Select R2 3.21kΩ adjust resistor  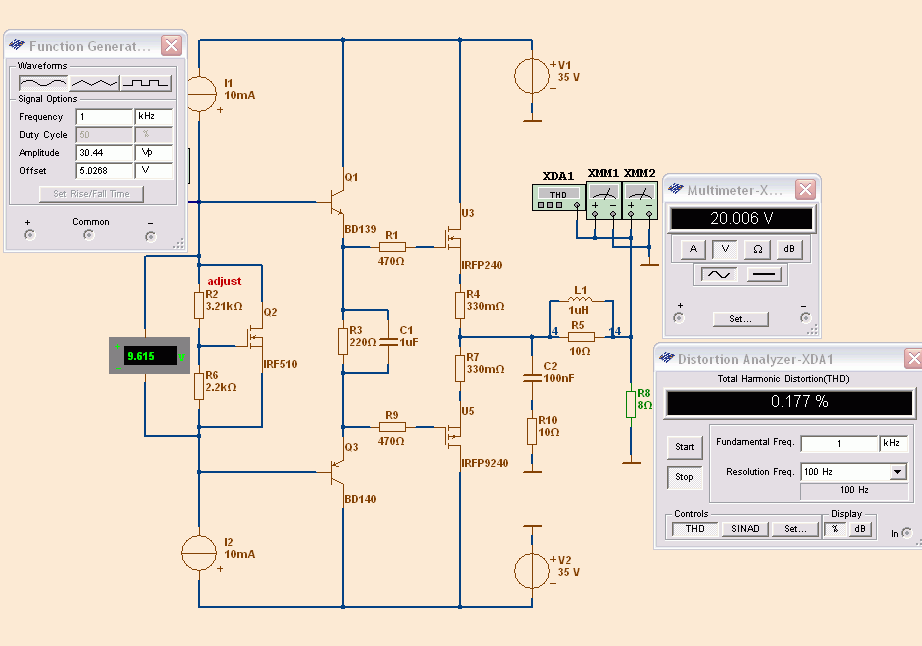(199, 306)
